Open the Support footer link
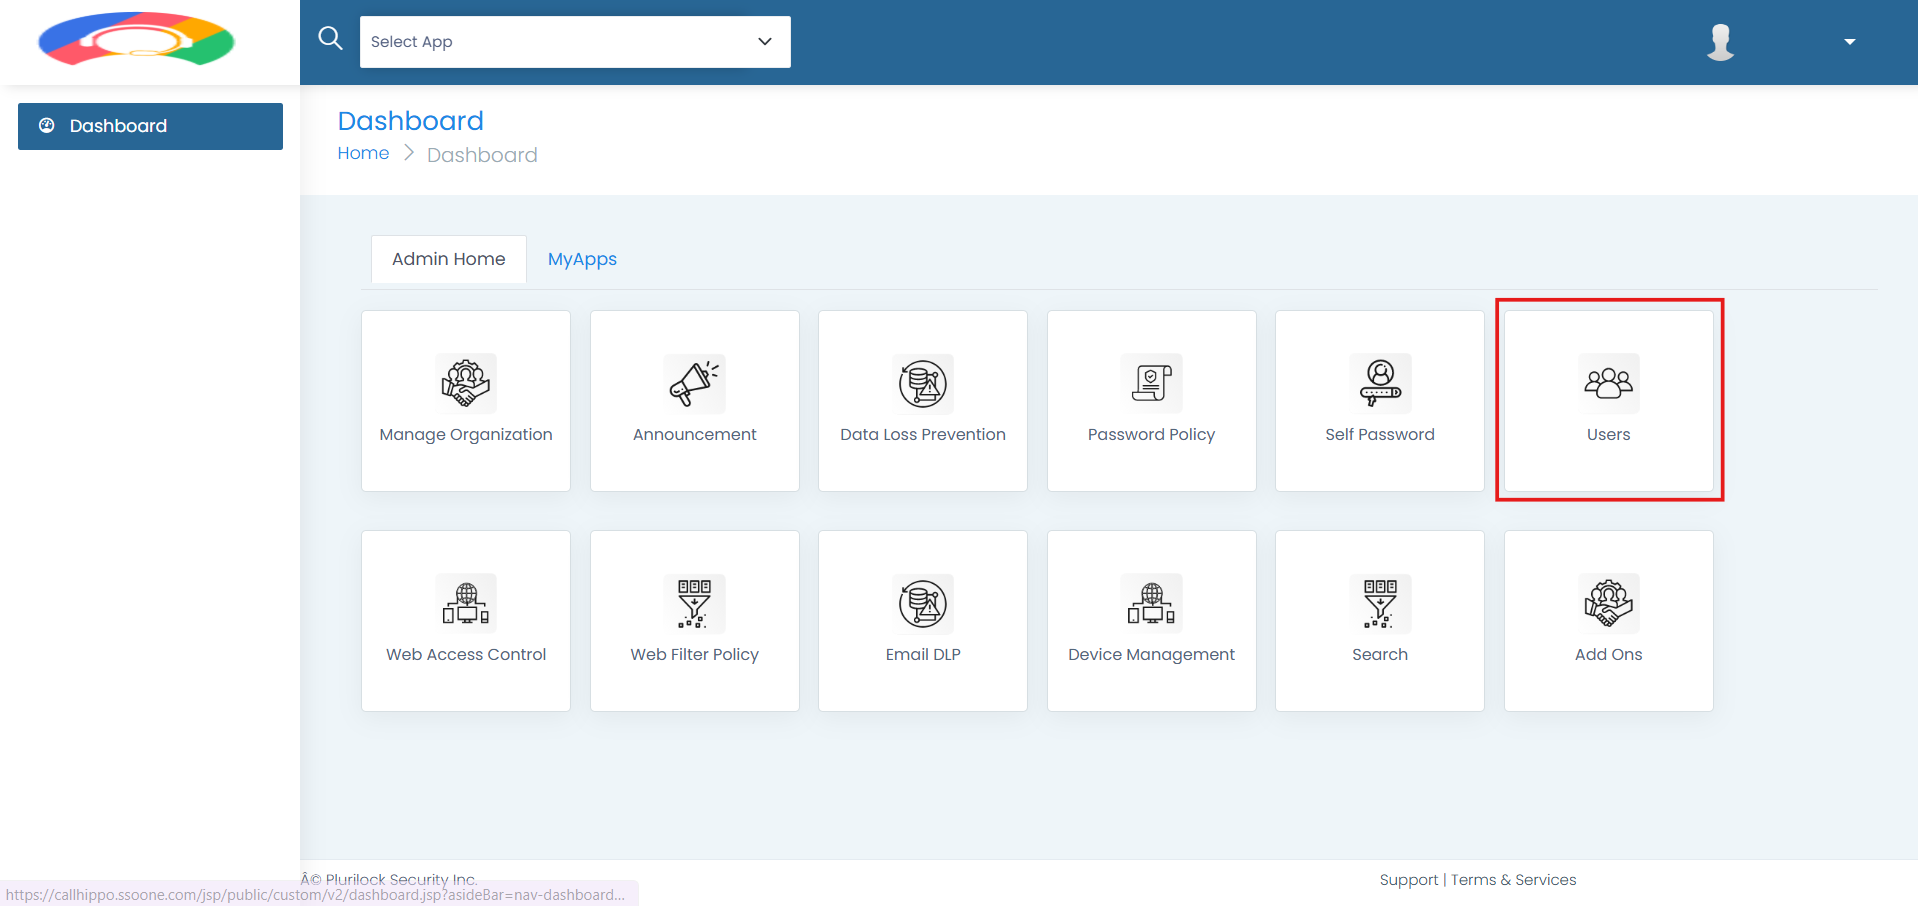Screen dimensions: 1918x906 point(1408,880)
